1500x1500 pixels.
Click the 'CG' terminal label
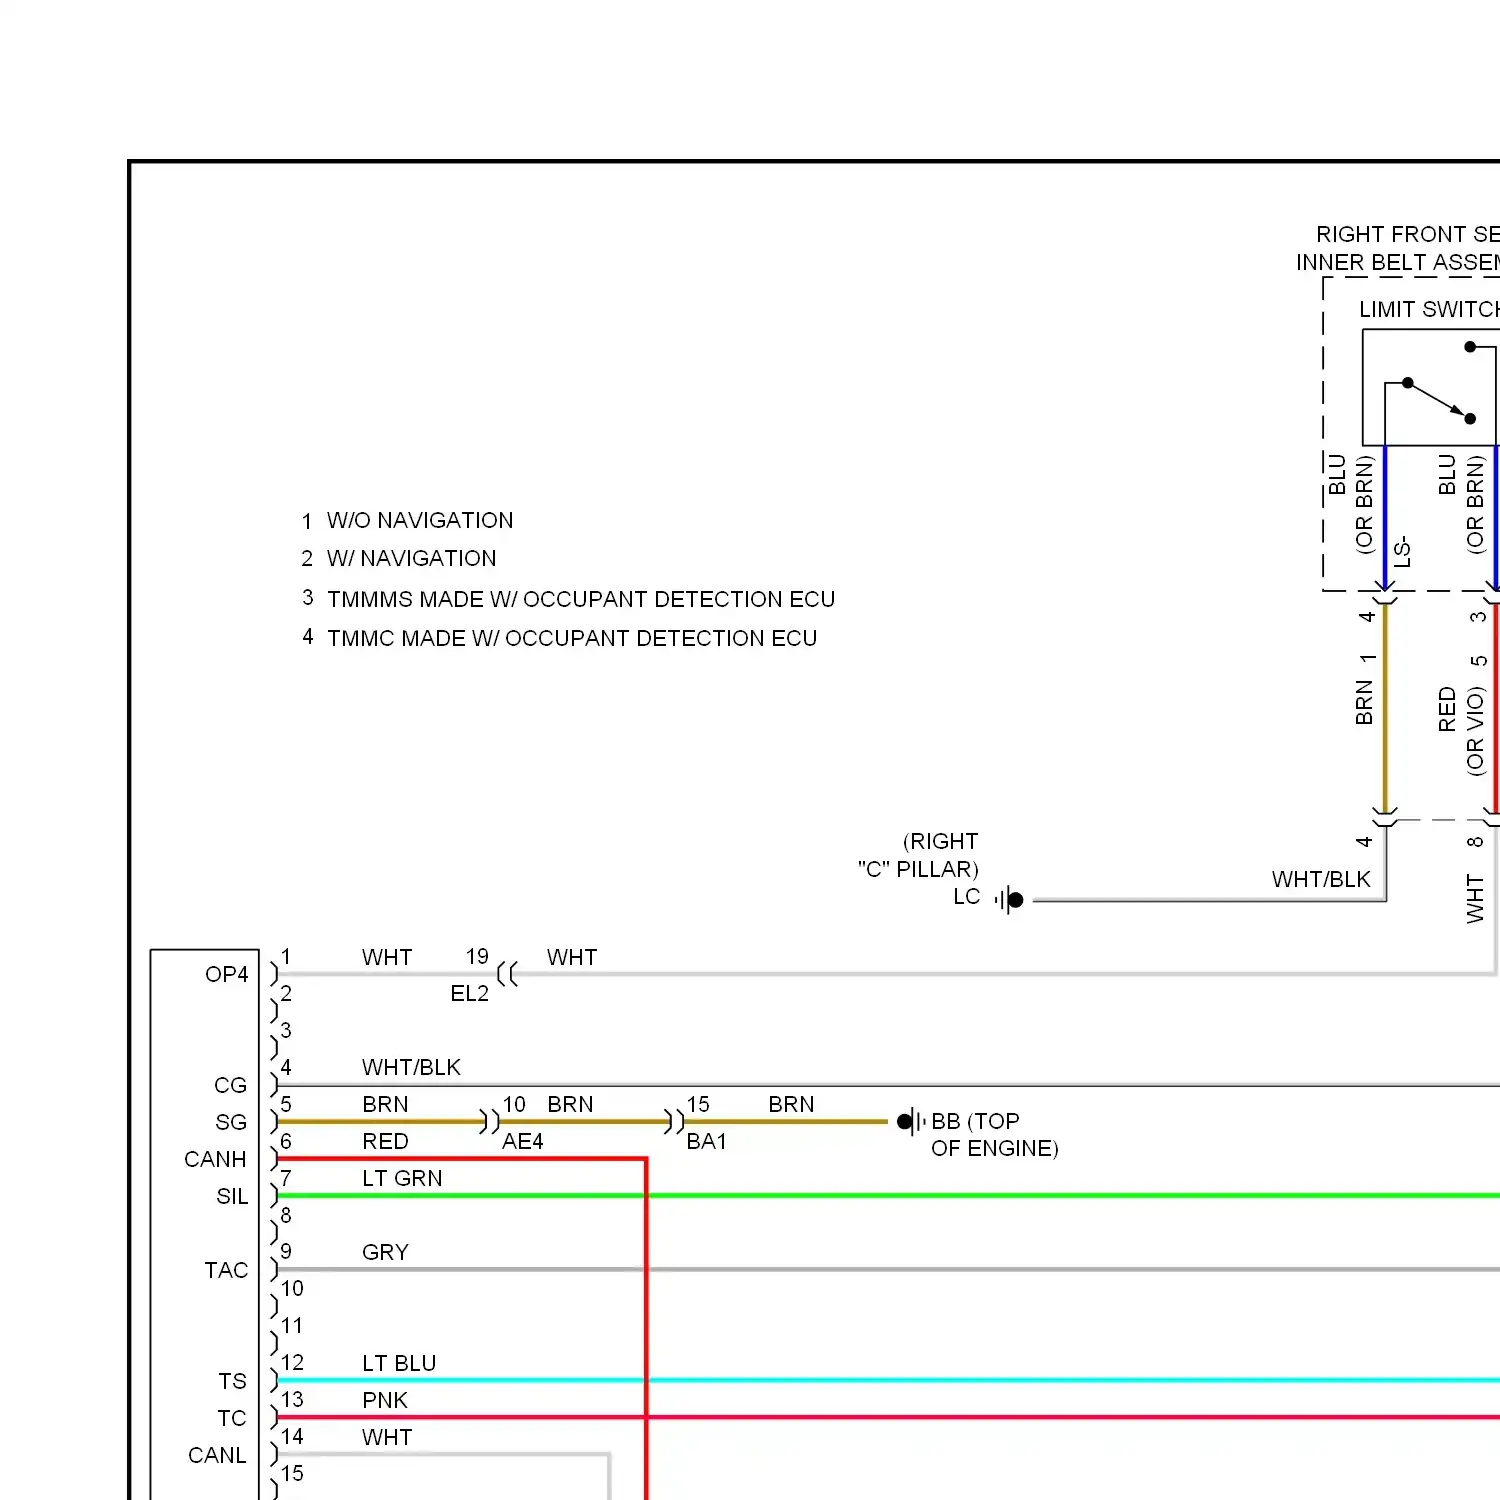tap(231, 1086)
